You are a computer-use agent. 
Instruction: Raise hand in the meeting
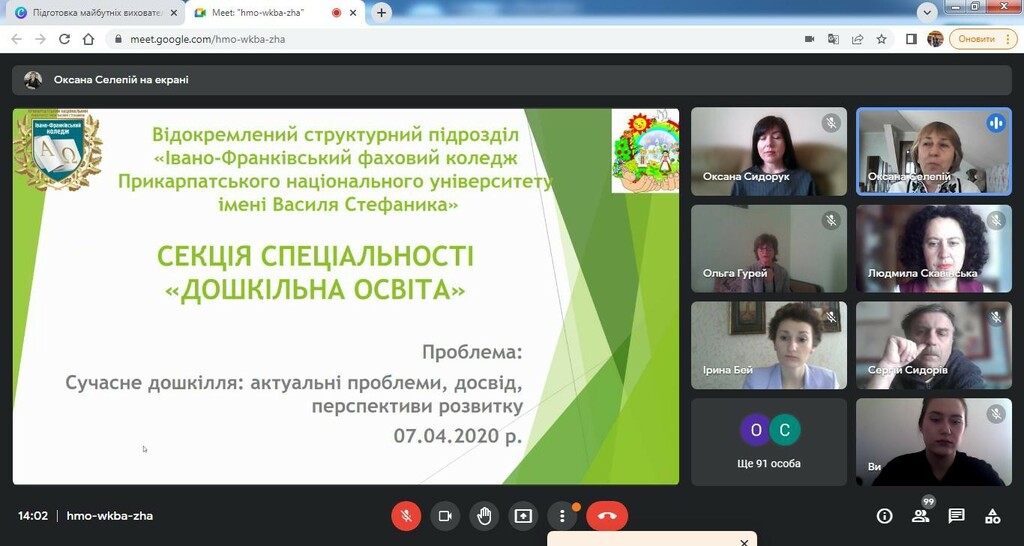[483, 516]
